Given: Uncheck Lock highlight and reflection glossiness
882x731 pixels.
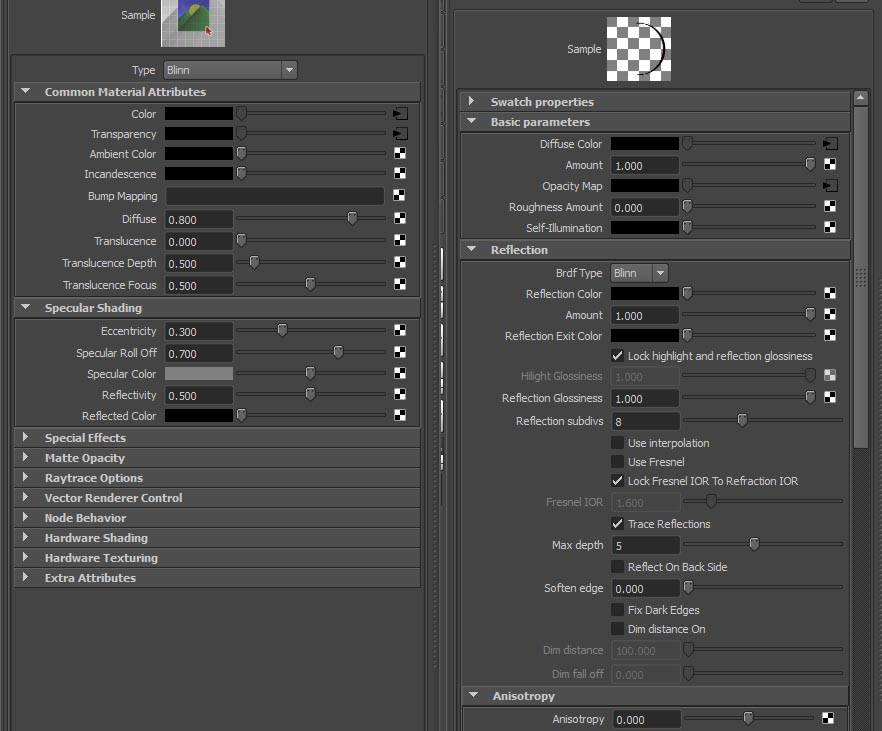Looking at the screenshot, I should coord(618,356).
